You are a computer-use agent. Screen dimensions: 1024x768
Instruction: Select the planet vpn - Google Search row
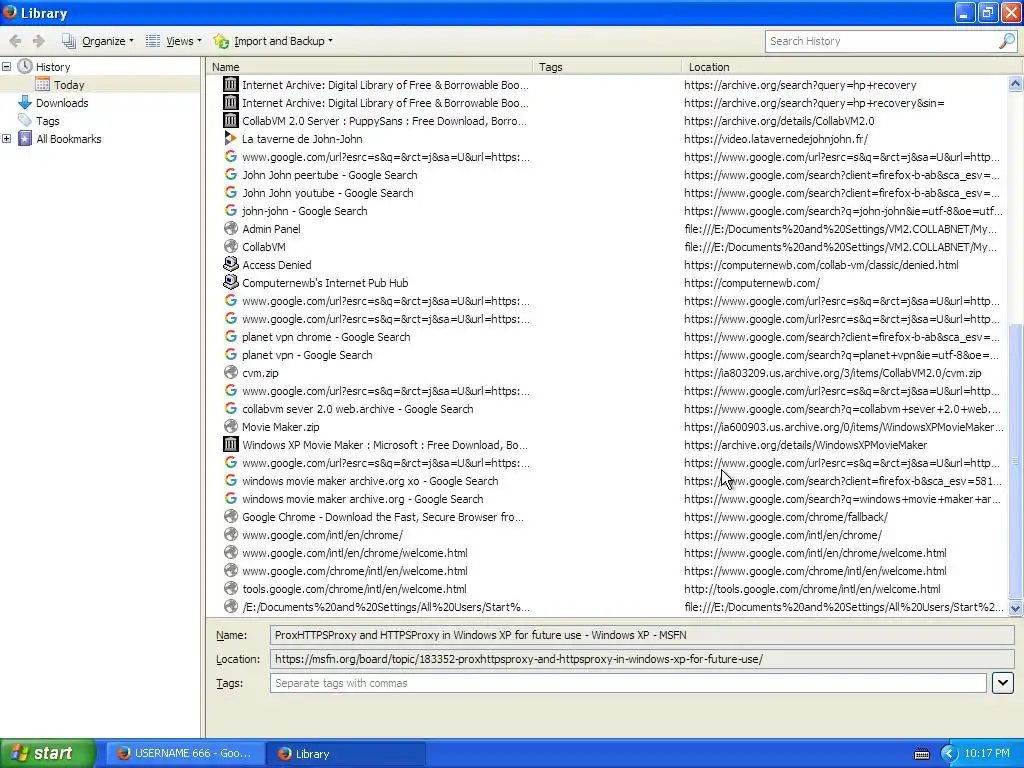point(607,355)
